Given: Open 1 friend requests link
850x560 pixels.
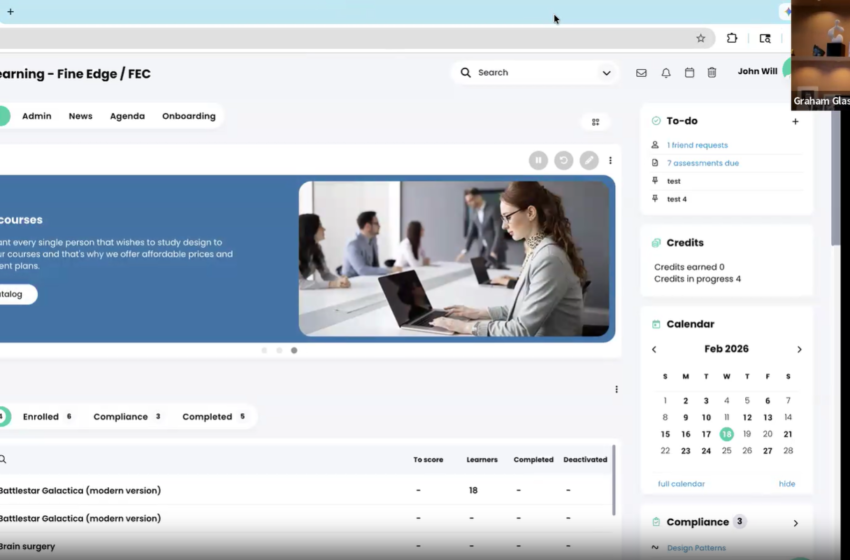Looking at the screenshot, I should click(x=697, y=145).
